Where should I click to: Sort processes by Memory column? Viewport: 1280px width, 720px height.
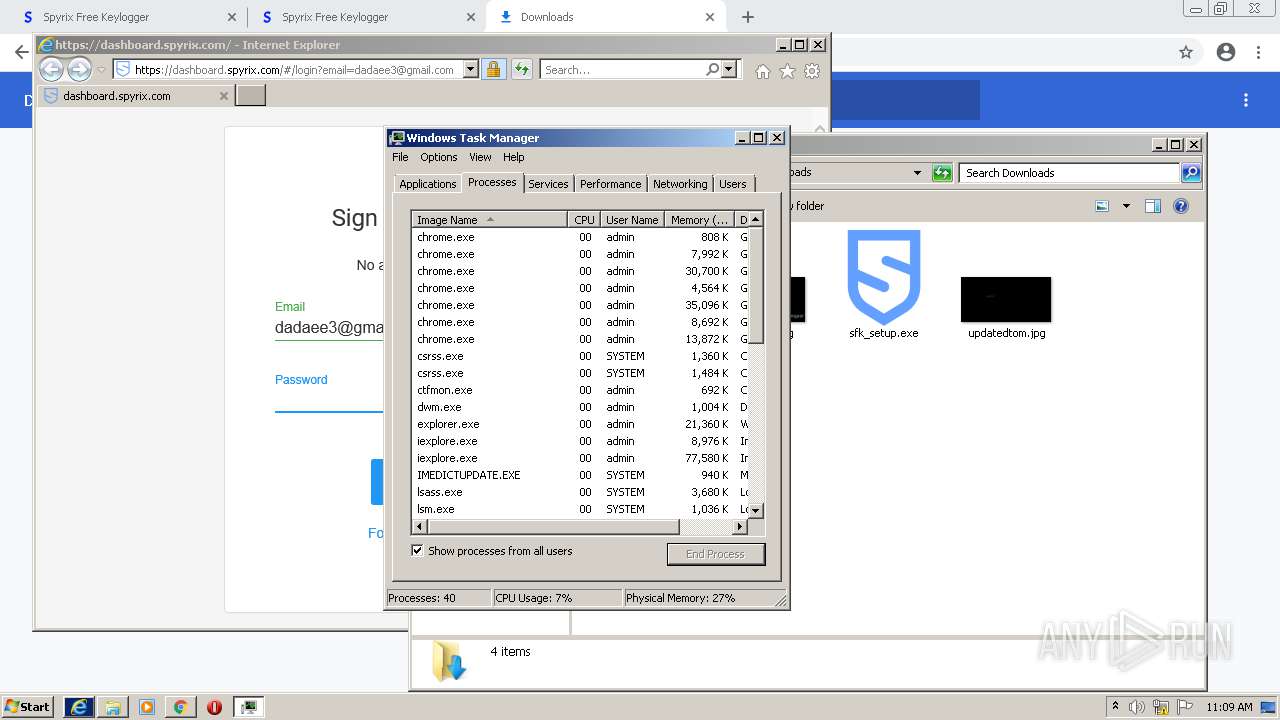699,220
